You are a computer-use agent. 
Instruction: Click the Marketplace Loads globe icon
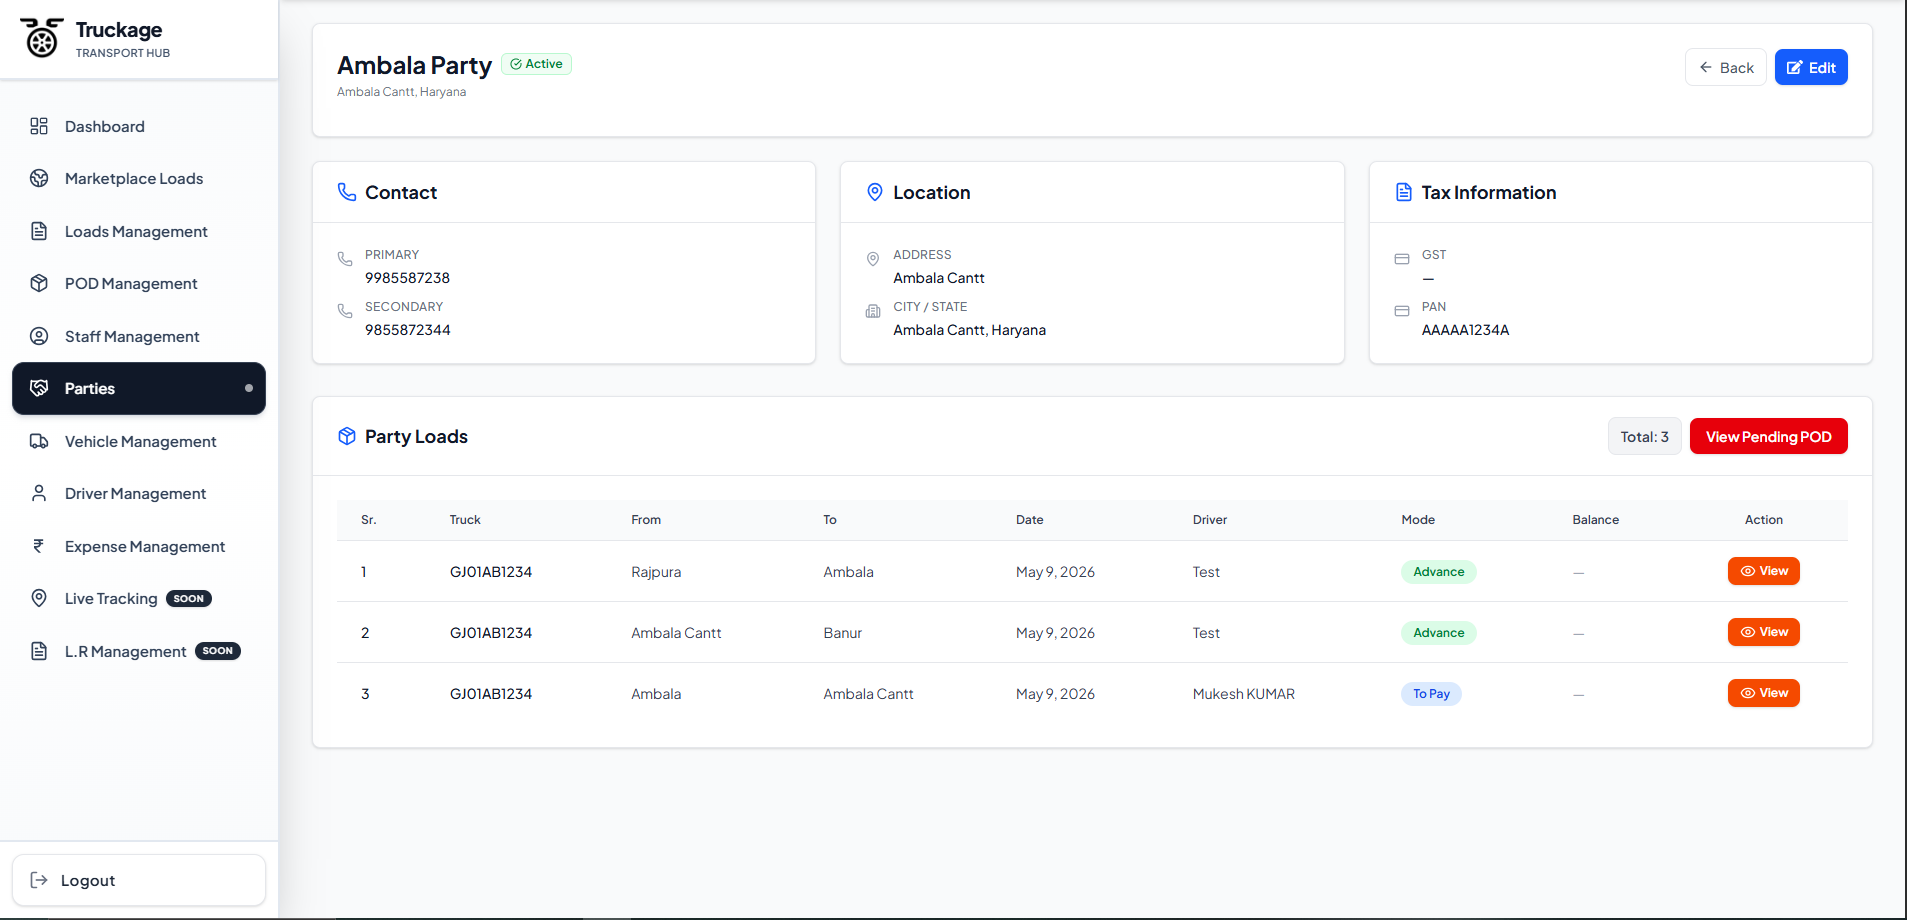(39, 178)
